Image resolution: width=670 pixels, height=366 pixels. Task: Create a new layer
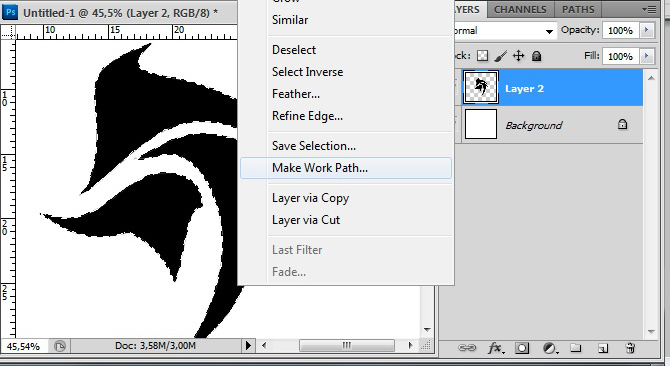(603, 348)
